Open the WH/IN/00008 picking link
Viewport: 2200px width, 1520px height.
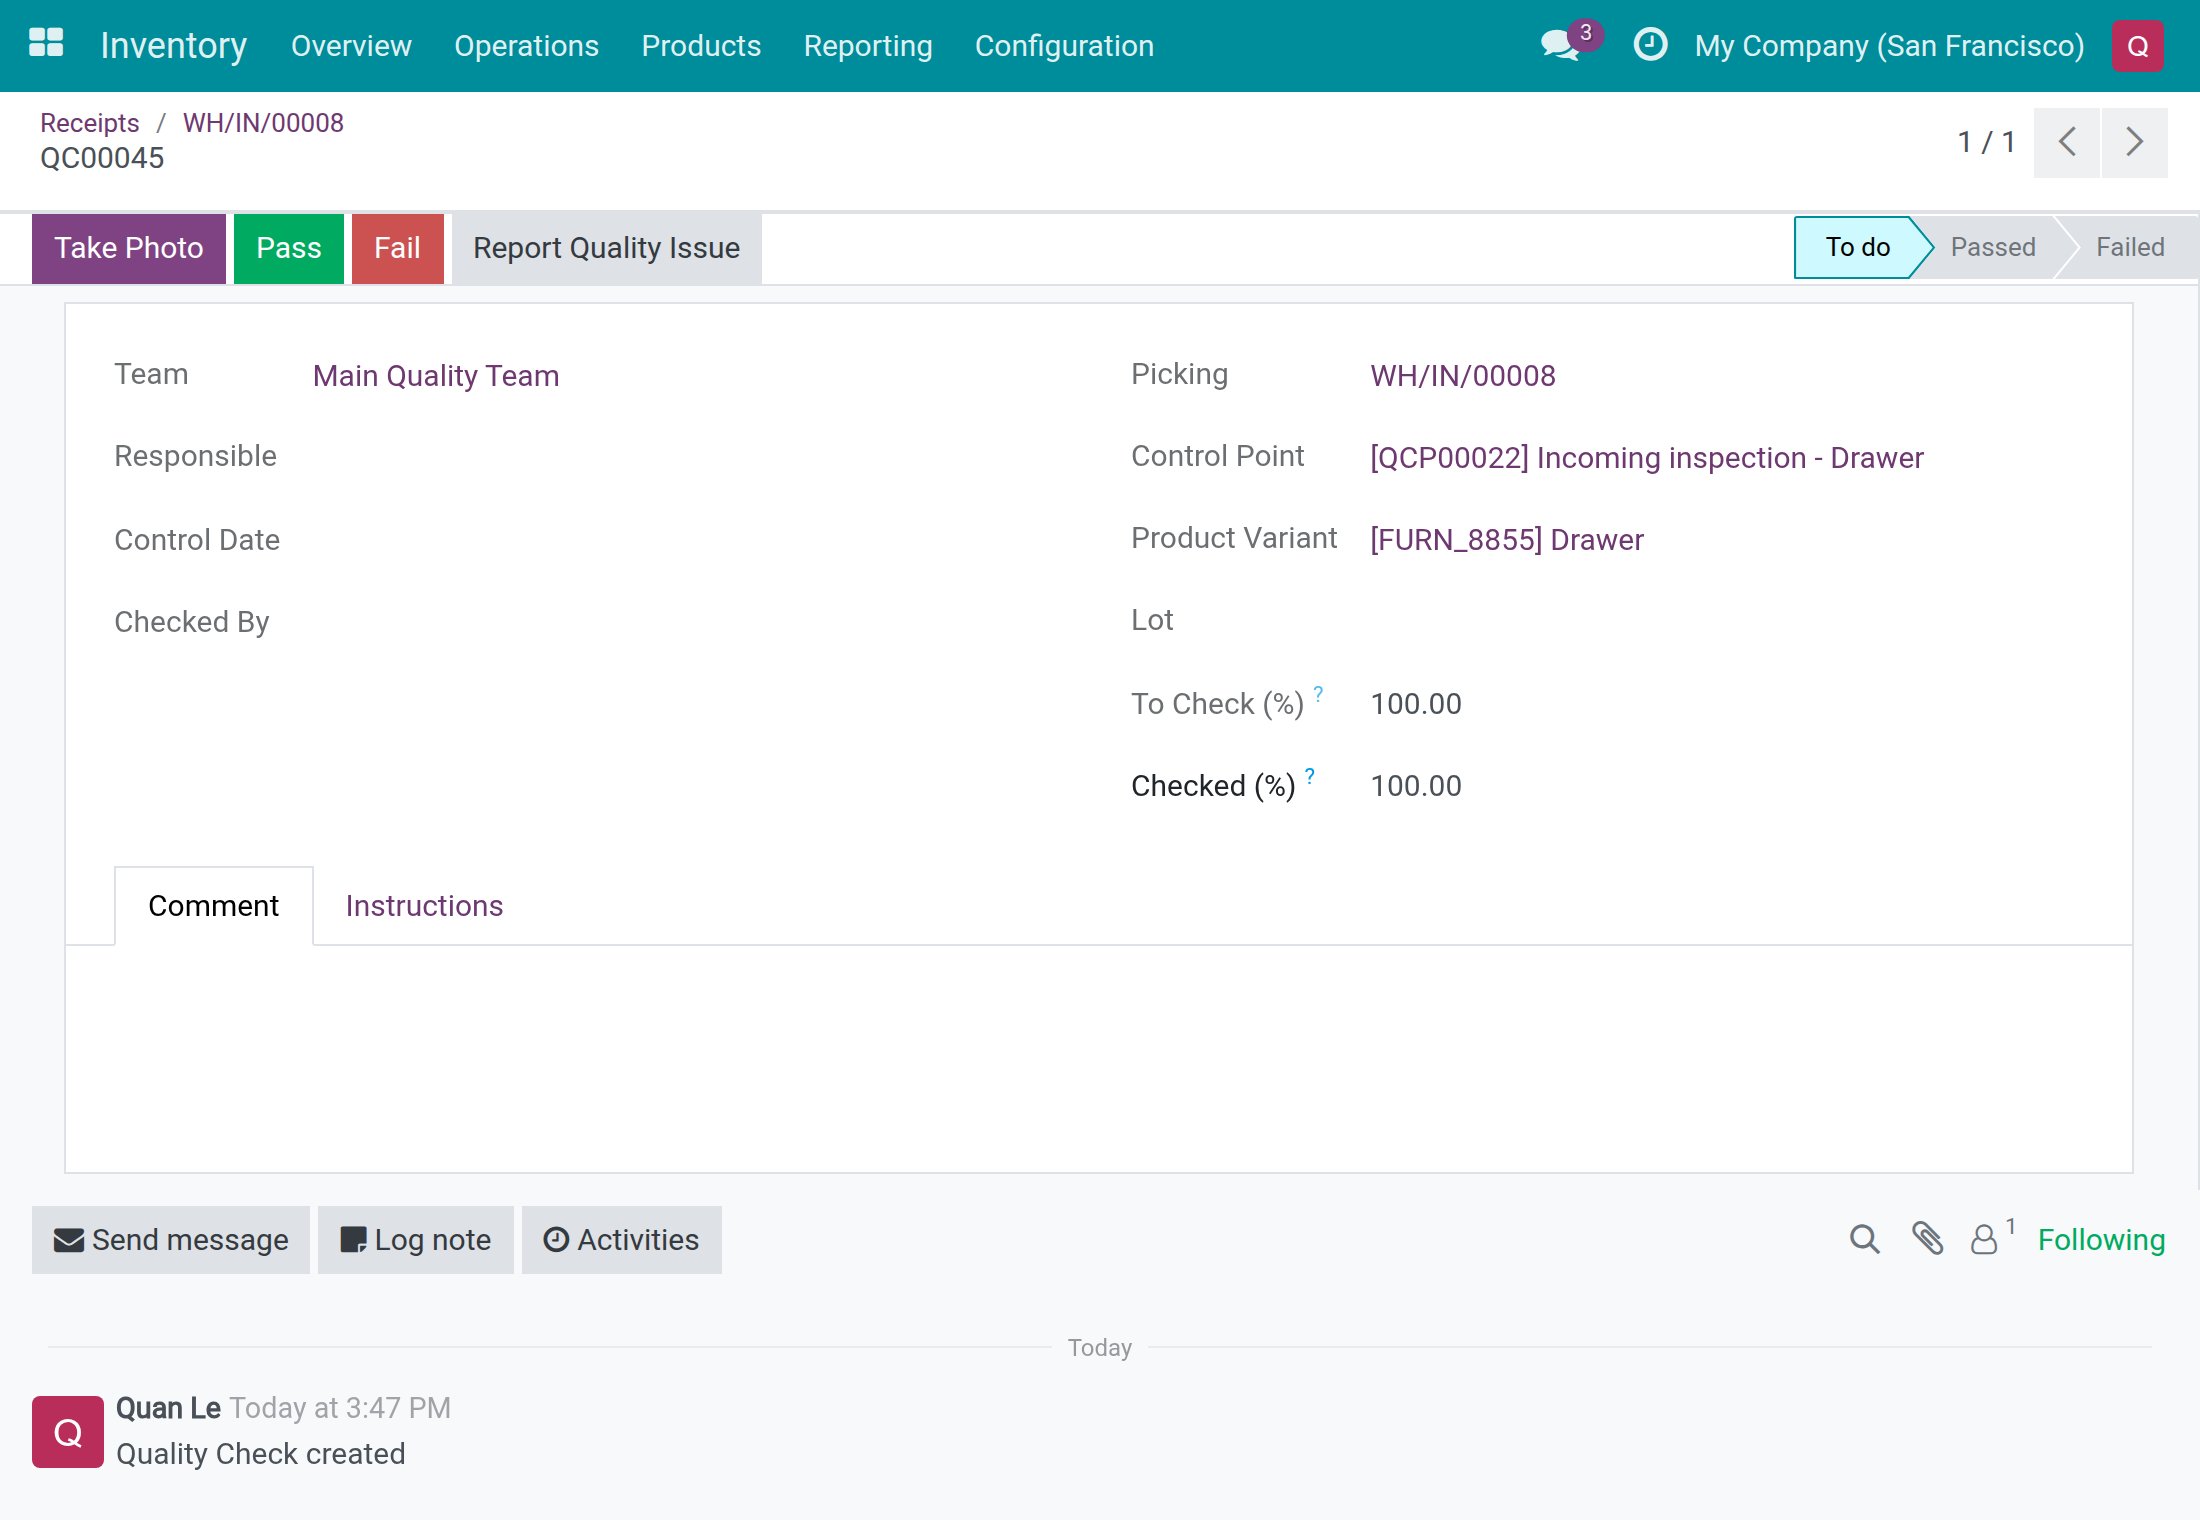pyautogui.click(x=1463, y=376)
